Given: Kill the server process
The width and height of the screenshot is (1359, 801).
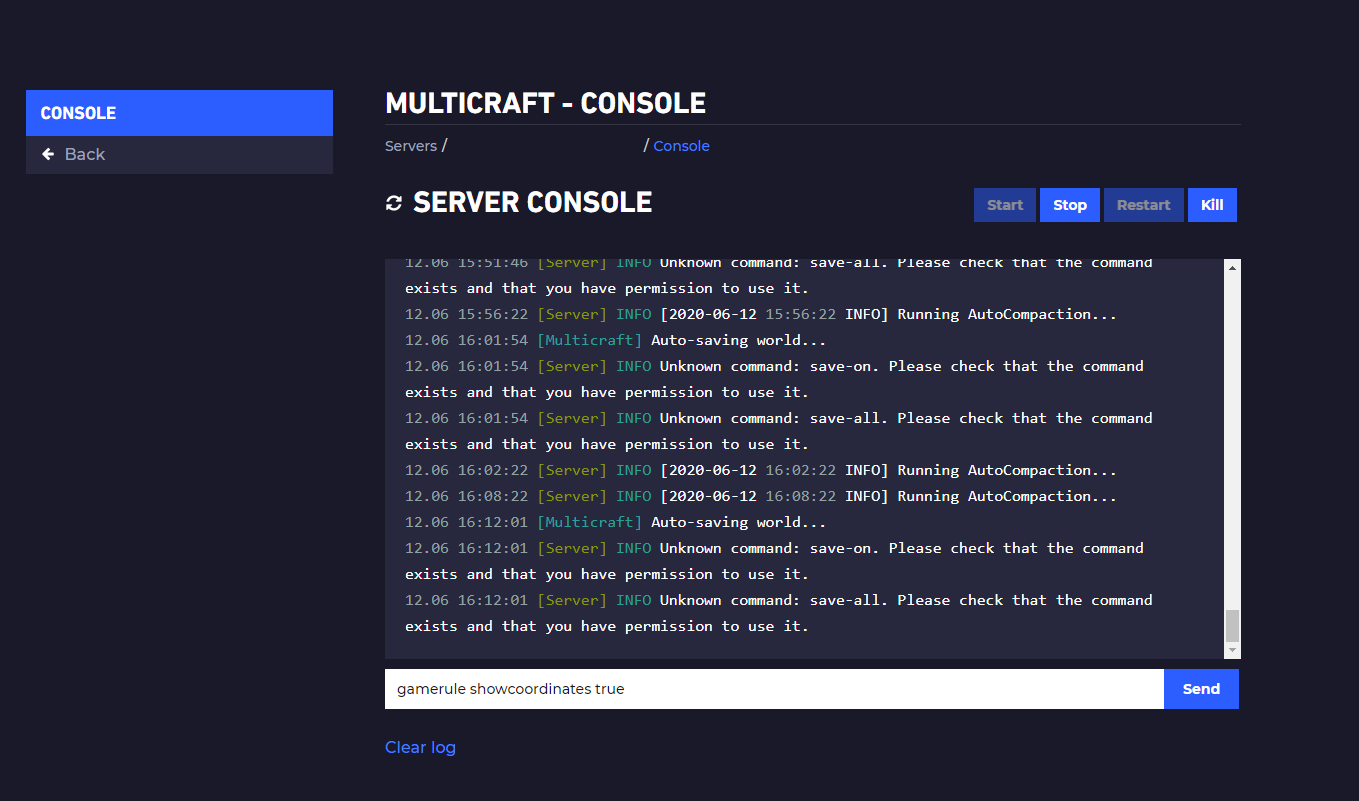Looking at the screenshot, I should pyautogui.click(x=1212, y=204).
